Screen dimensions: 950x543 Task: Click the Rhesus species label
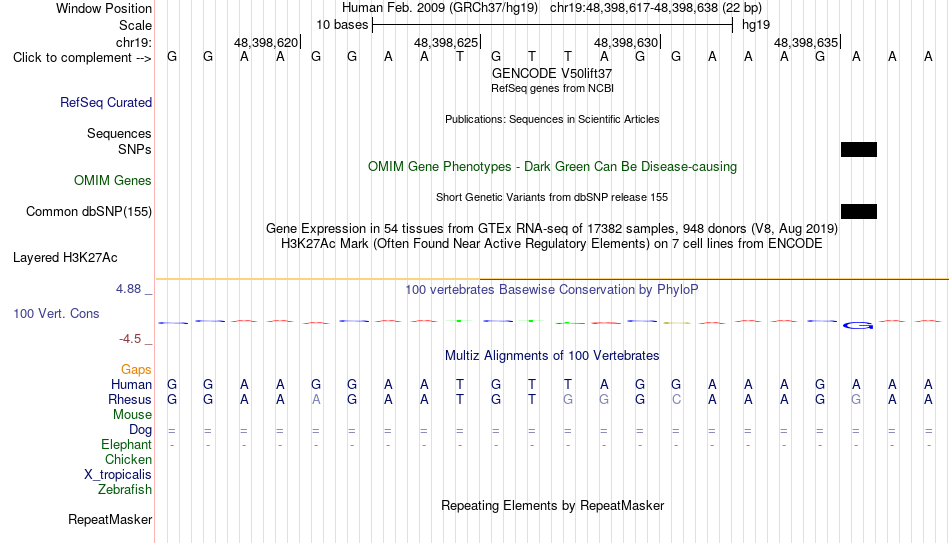(x=129, y=399)
